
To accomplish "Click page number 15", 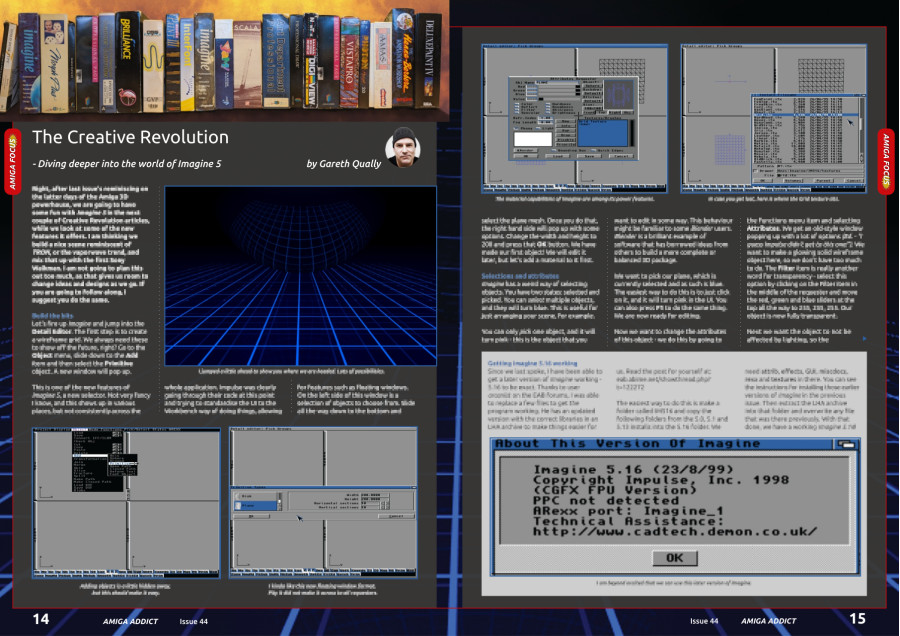I will tap(857, 619).
